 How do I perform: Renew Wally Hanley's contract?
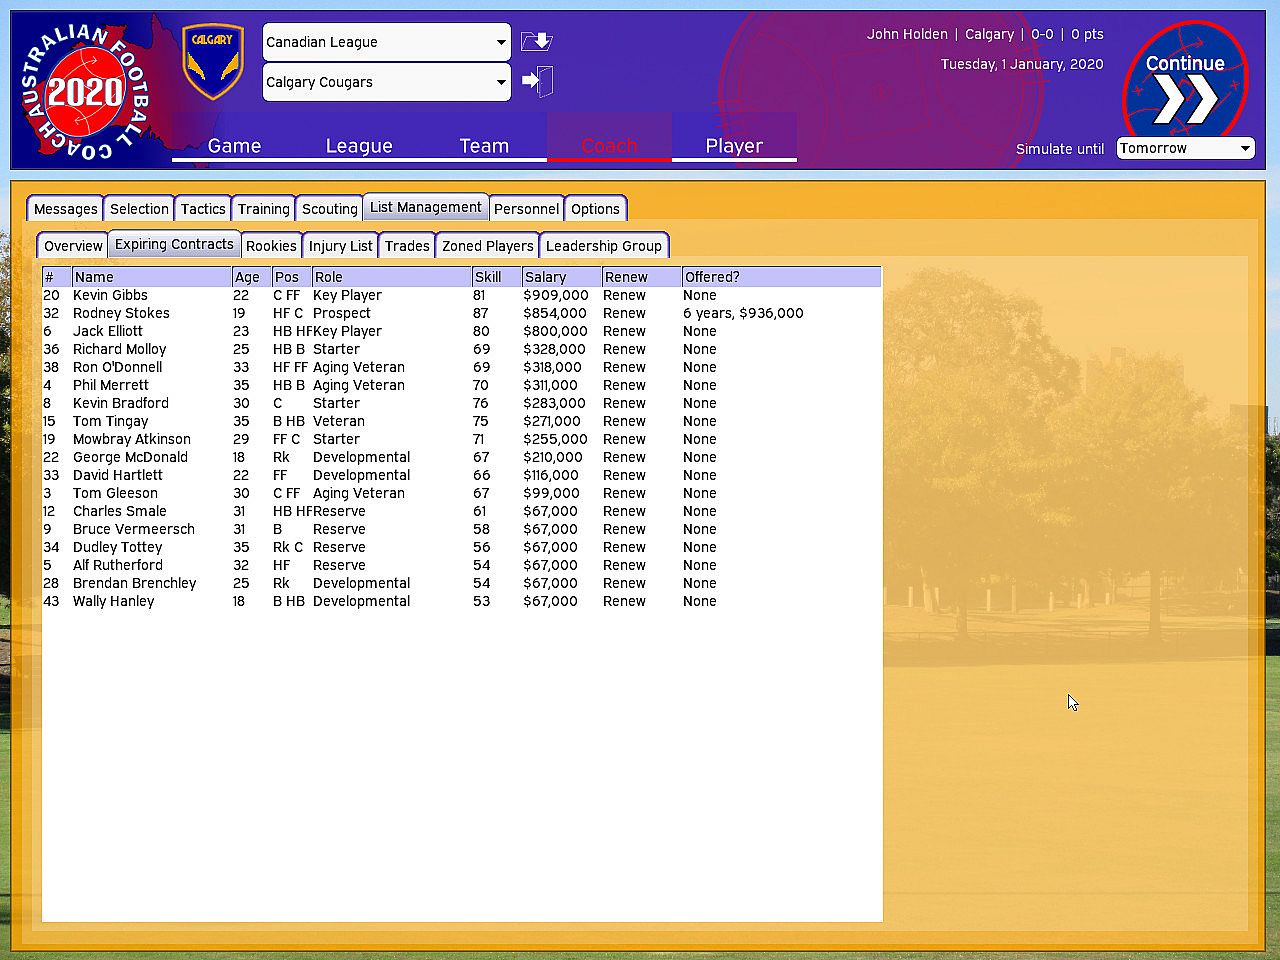pos(624,601)
